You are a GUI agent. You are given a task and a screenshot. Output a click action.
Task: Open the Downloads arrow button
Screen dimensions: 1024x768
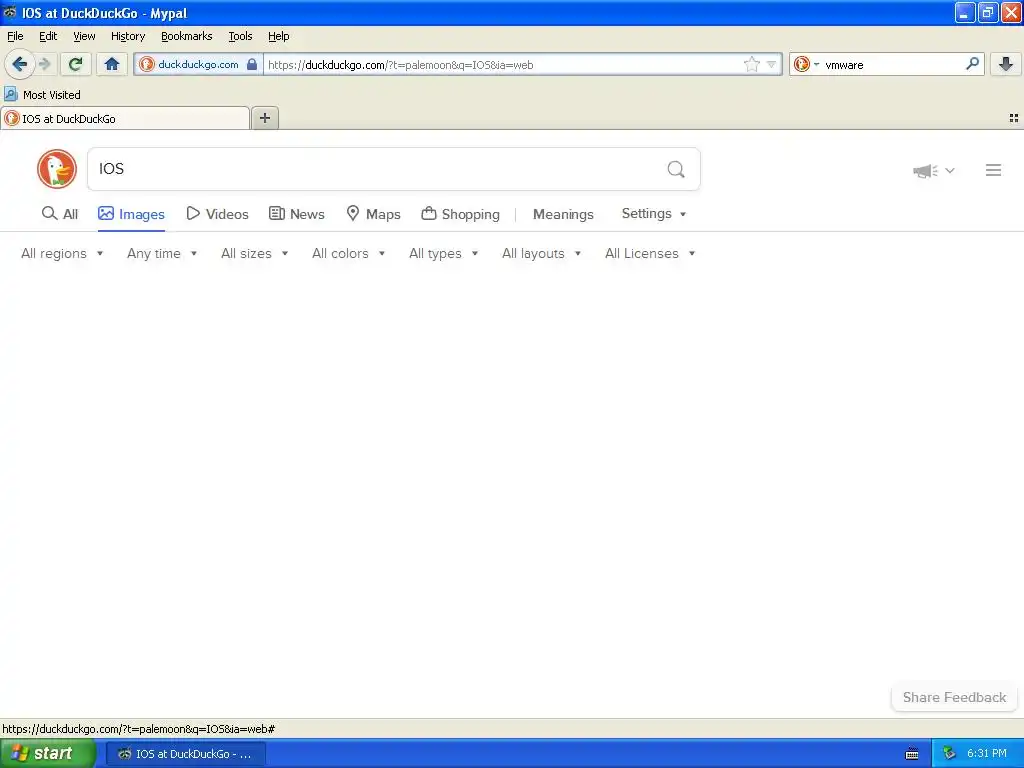[x=1006, y=64]
